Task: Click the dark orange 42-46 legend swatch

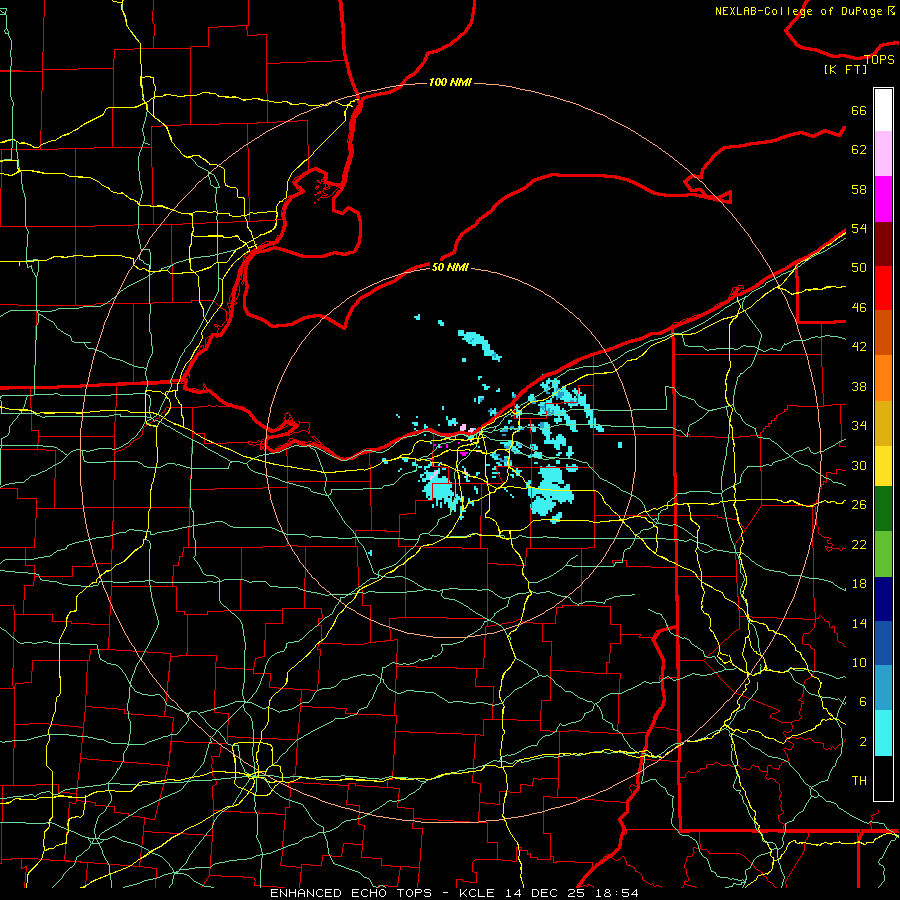Action: (883, 333)
